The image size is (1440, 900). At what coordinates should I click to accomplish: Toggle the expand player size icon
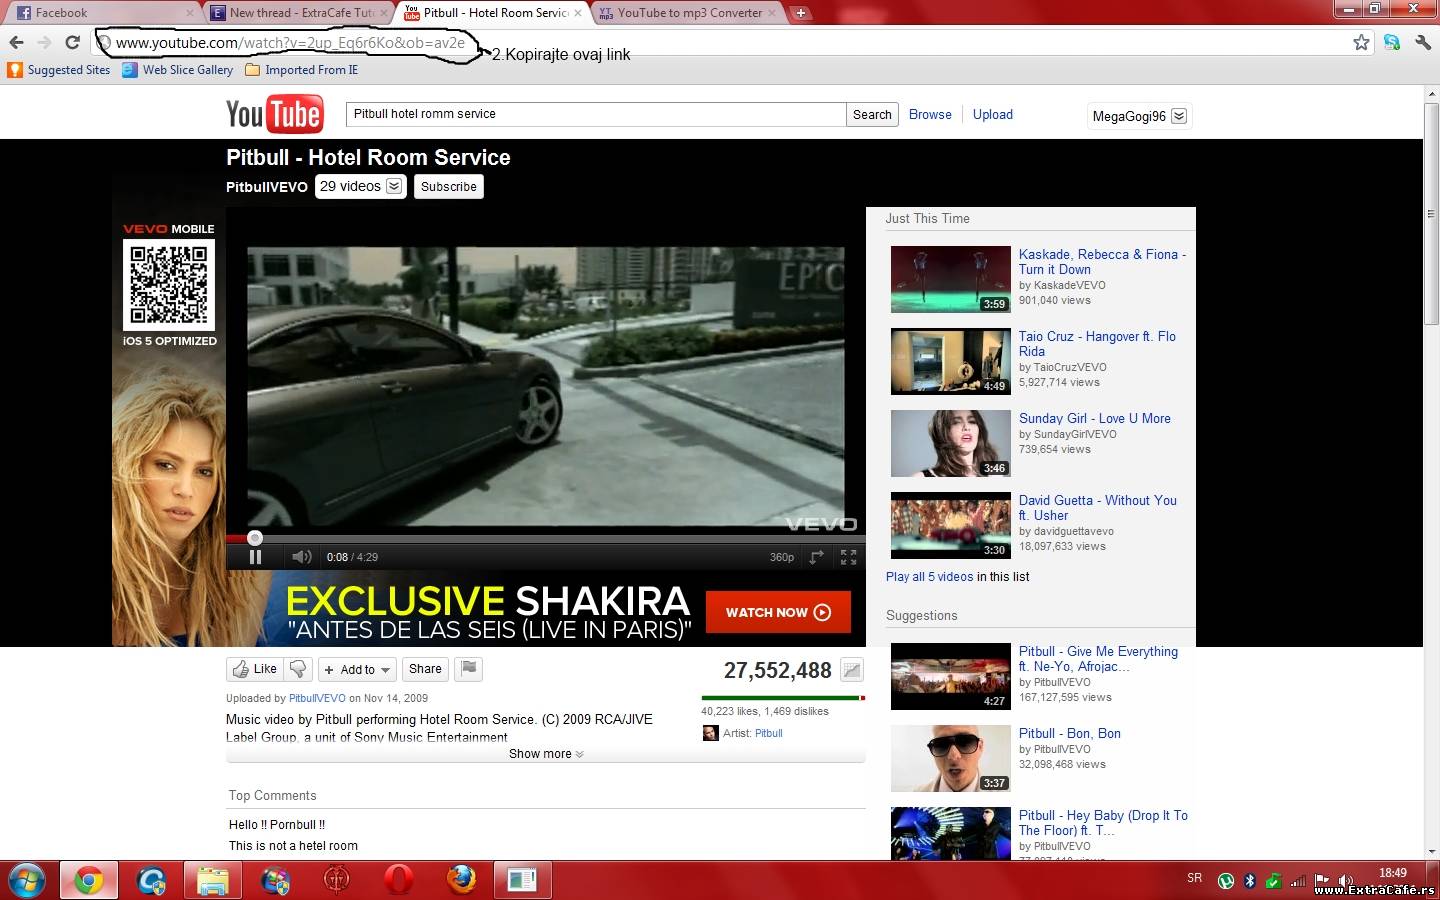click(x=817, y=557)
